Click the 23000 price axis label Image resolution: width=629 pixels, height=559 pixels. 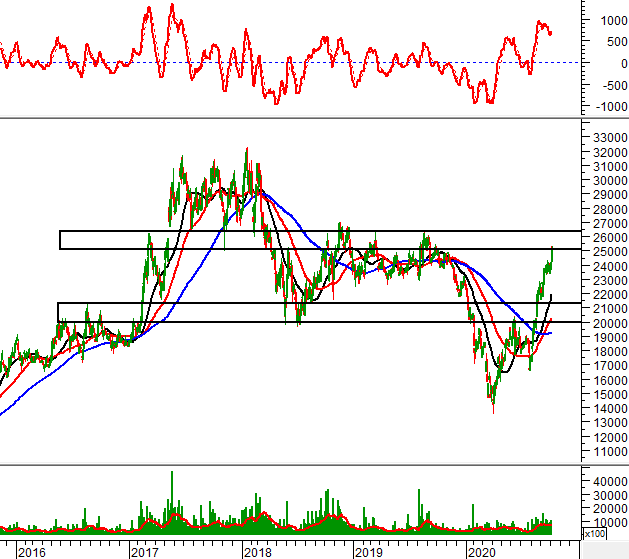pyautogui.click(x=610, y=280)
